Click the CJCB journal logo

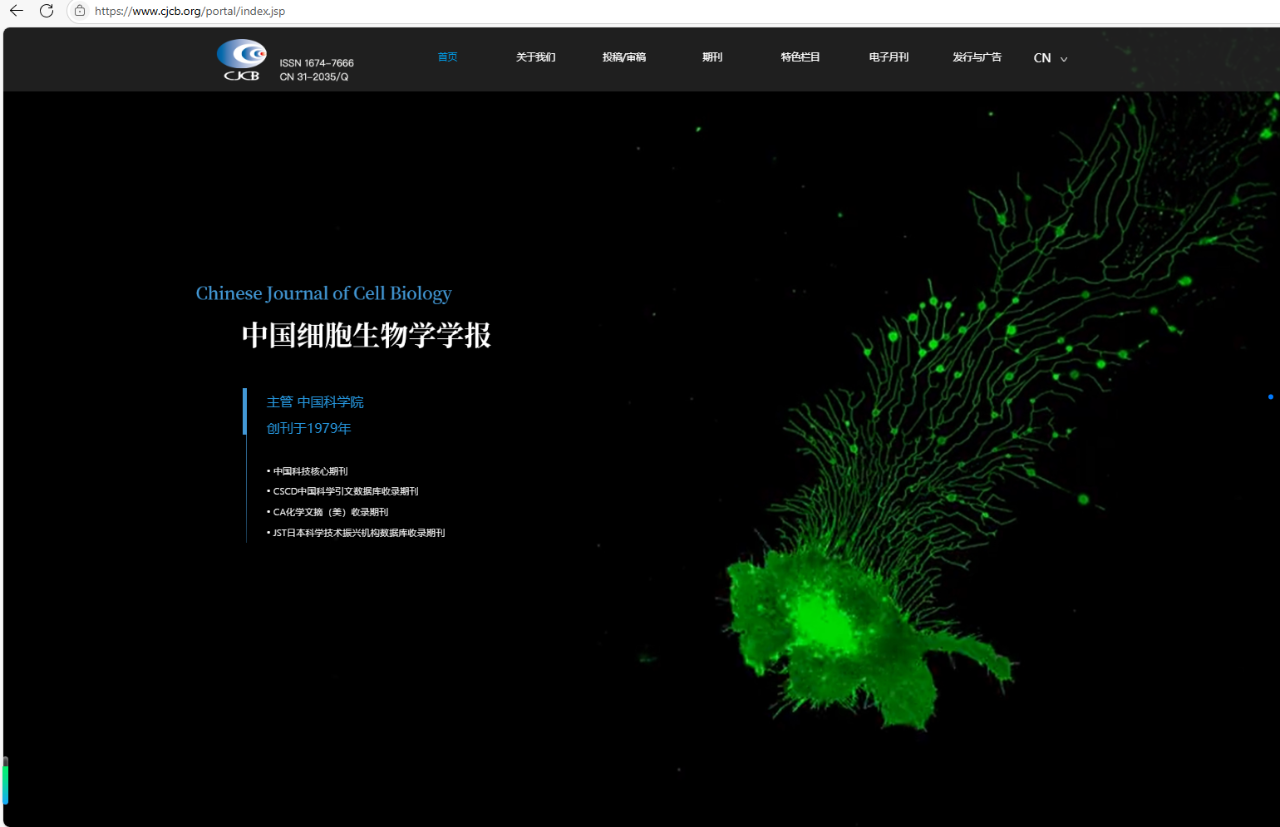[241, 59]
